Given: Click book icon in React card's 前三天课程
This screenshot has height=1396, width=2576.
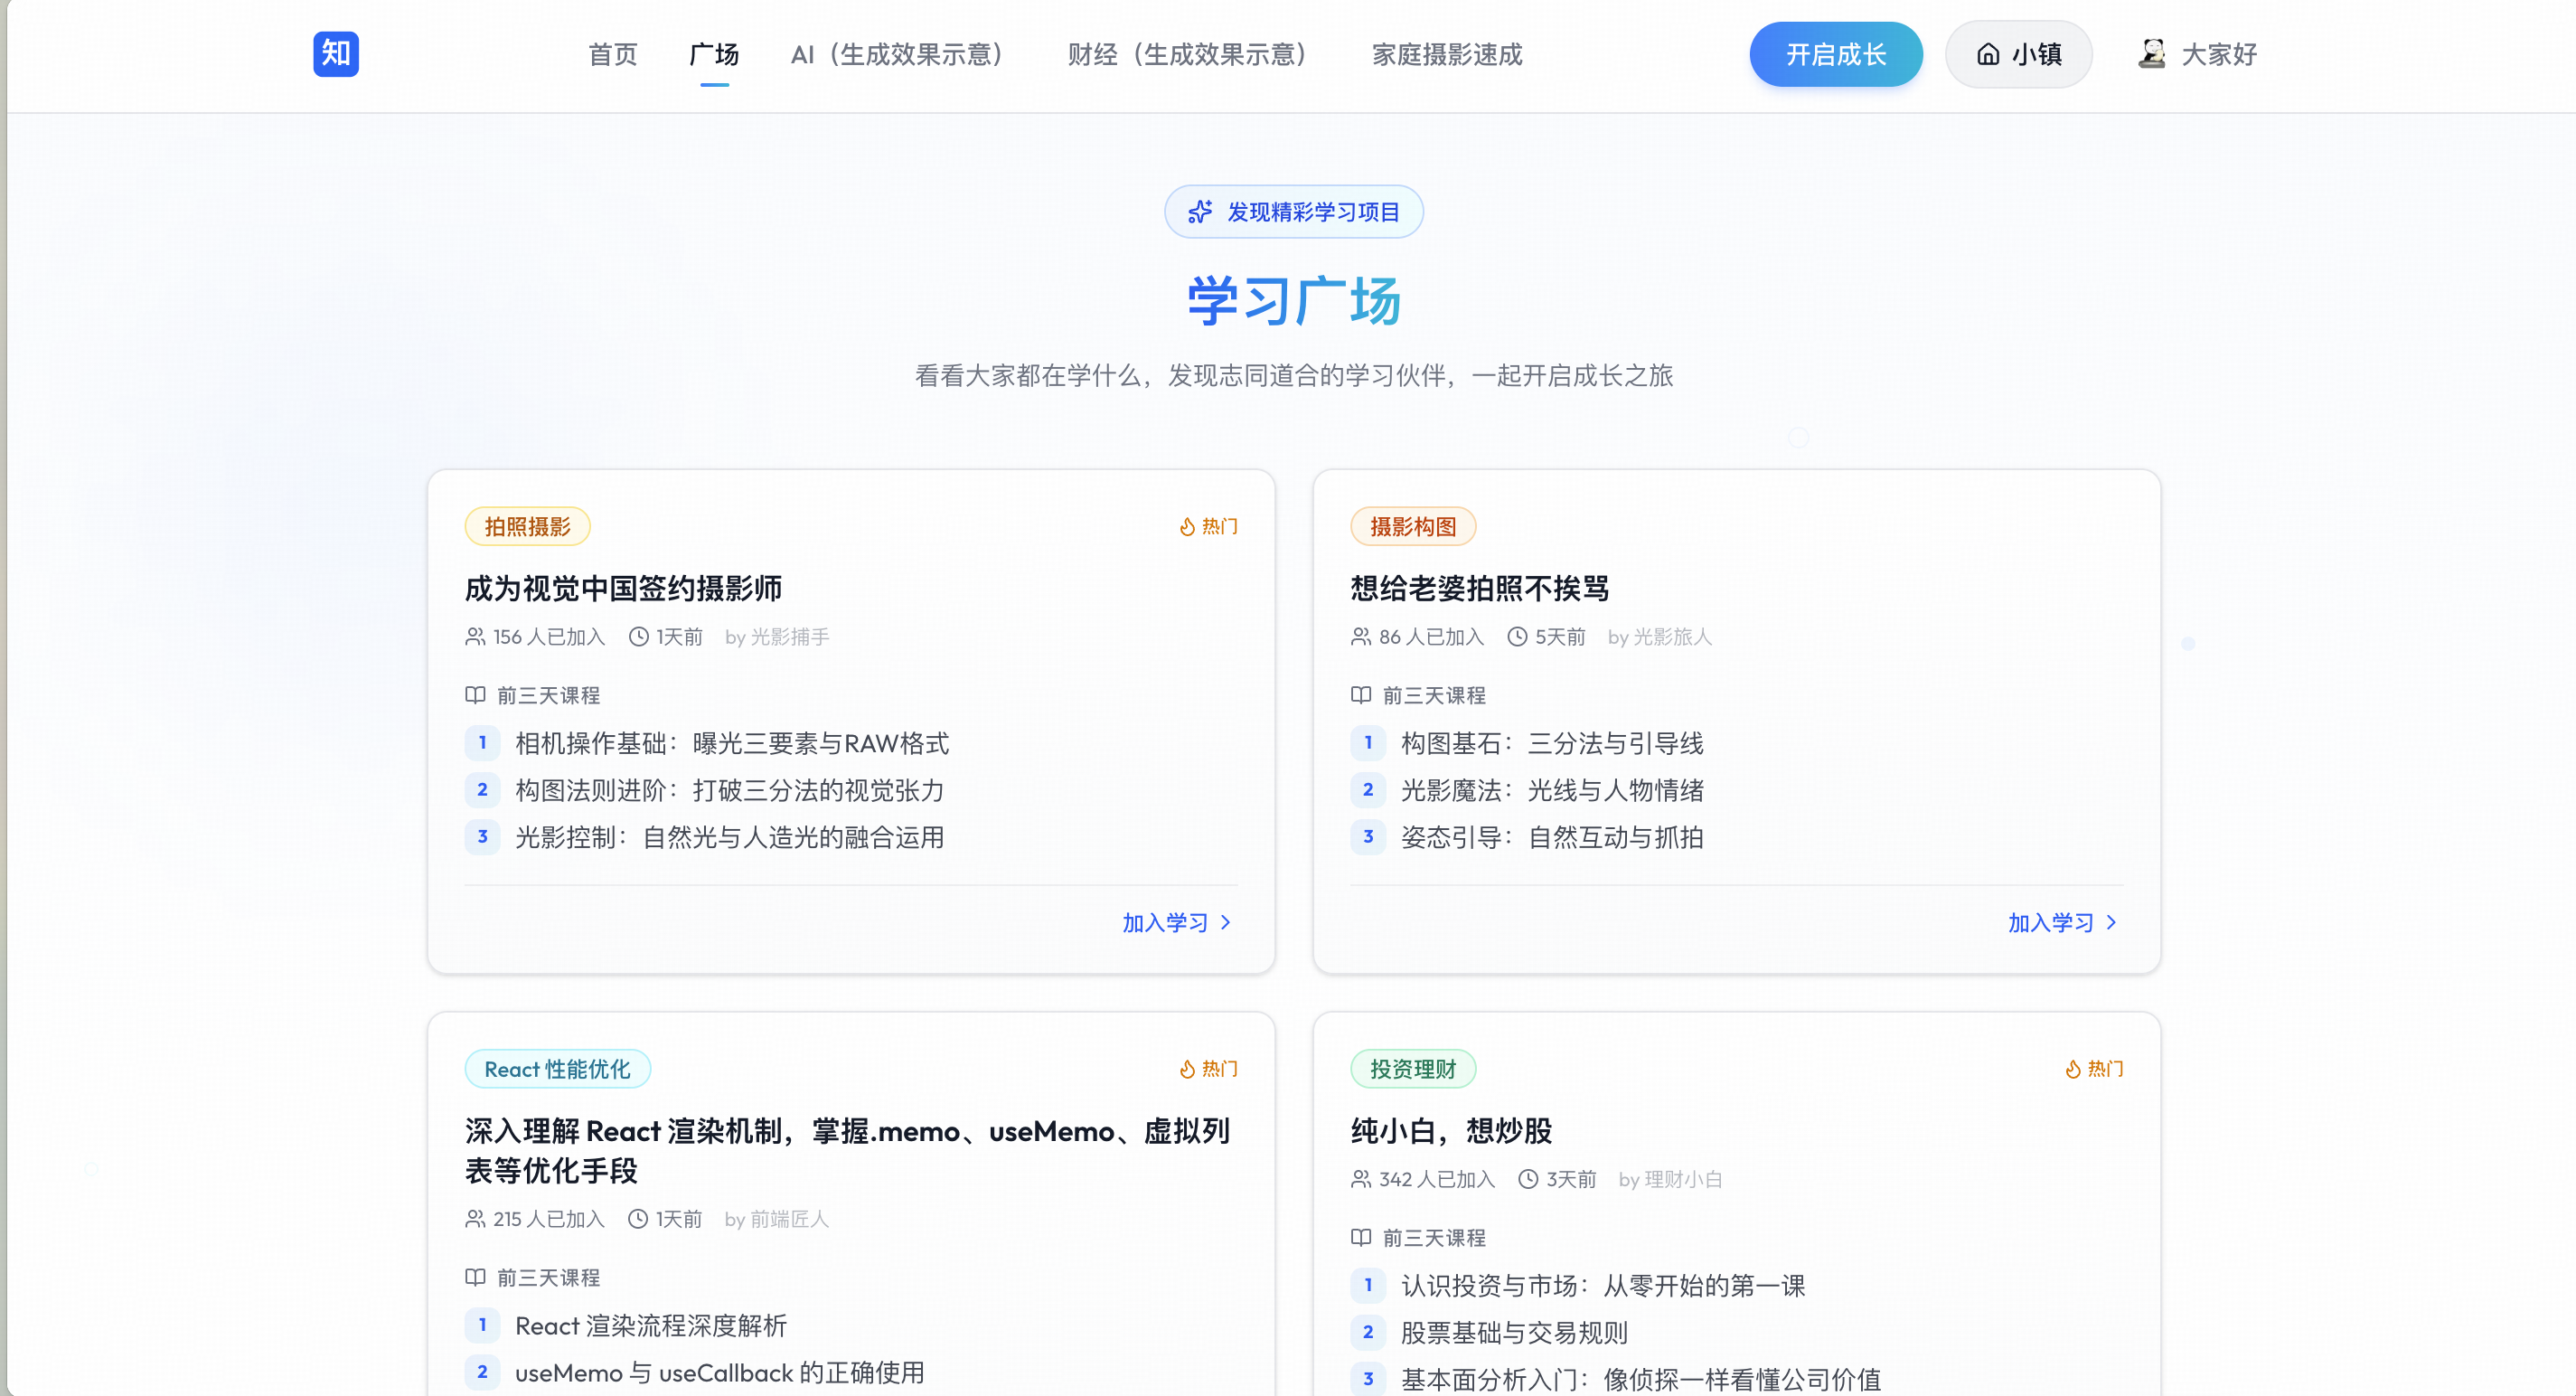Looking at the screenshot, I should click(475, 1278).
